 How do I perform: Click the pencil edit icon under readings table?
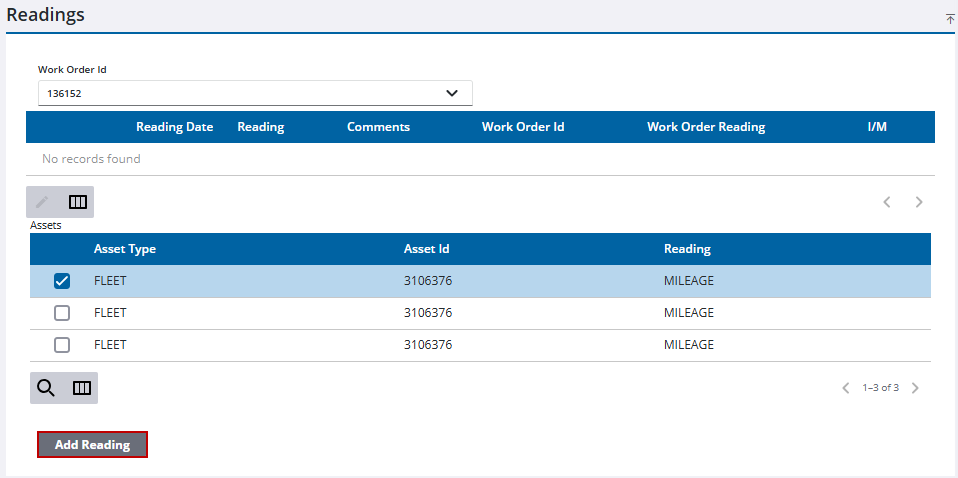42,202
